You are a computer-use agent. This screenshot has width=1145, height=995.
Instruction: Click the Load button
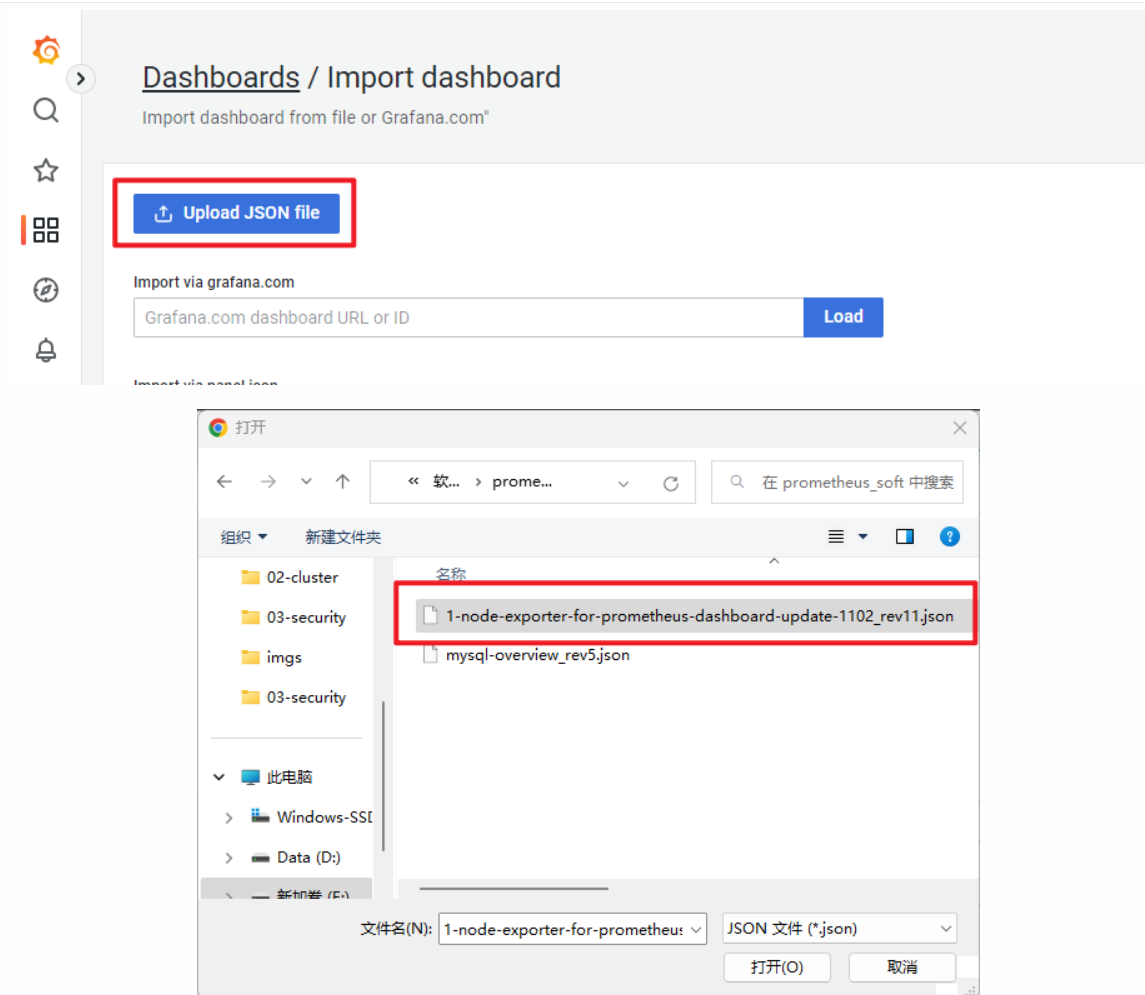click(x=843, y=317)
